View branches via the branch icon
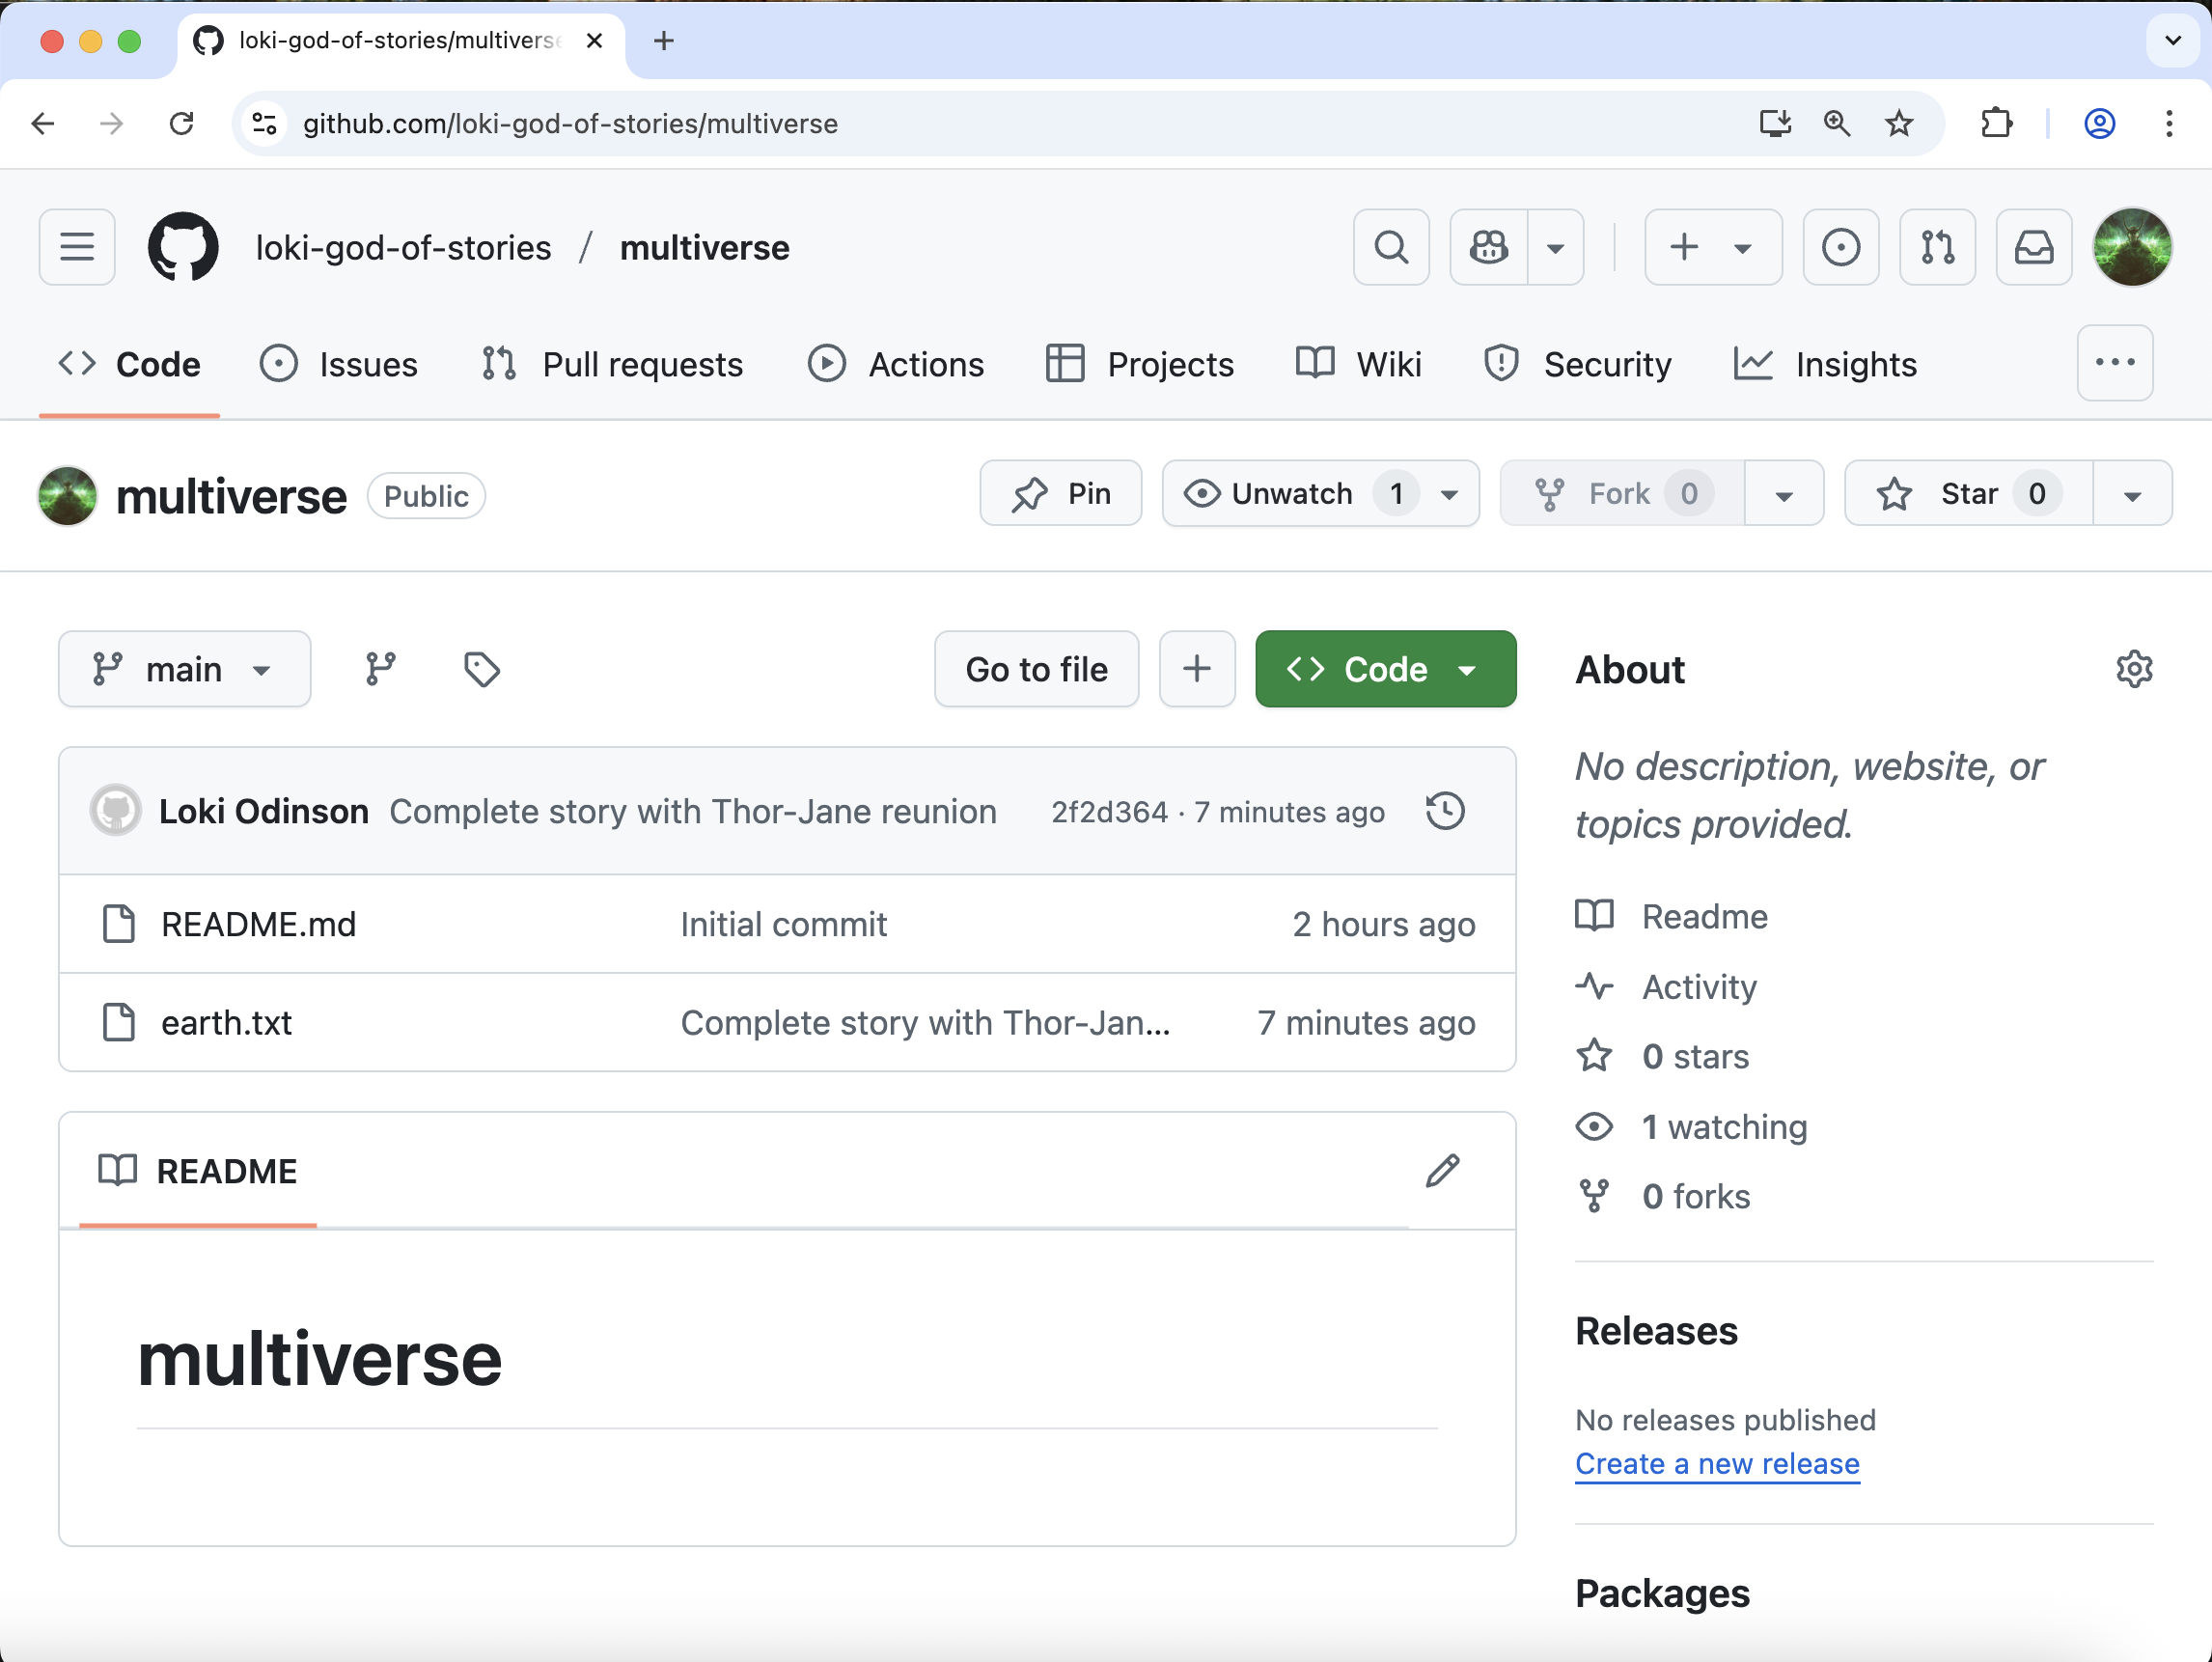This screenshot has height=1662, width=2212. click(380, 669)
